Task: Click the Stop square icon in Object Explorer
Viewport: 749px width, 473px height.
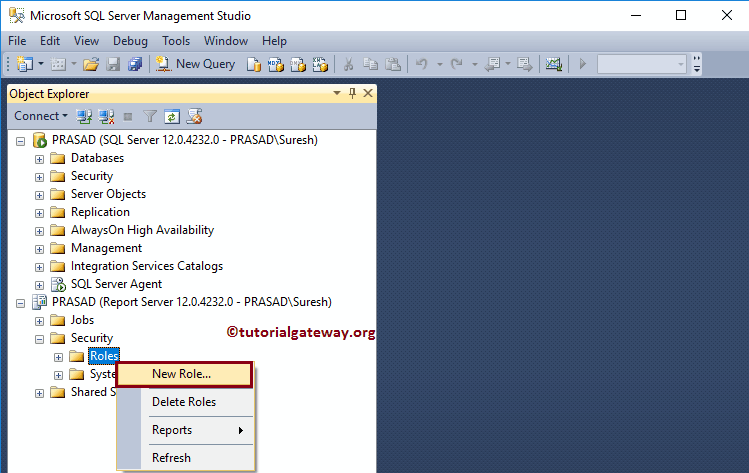Action: (128, 116)
